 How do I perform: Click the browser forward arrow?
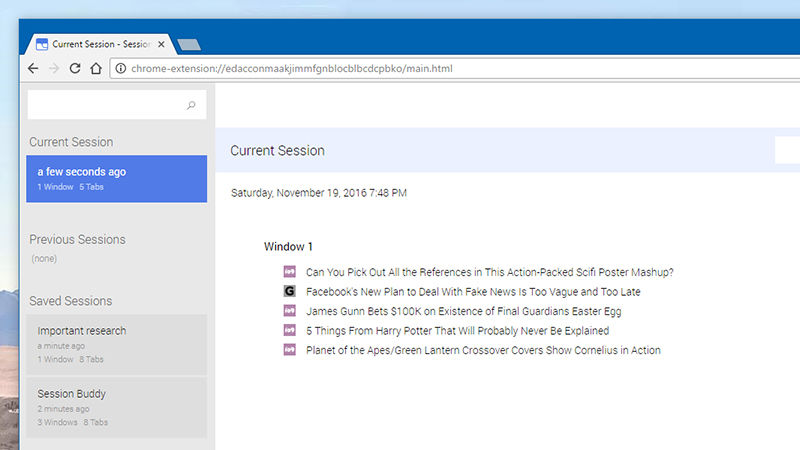[x=54, y=68]
